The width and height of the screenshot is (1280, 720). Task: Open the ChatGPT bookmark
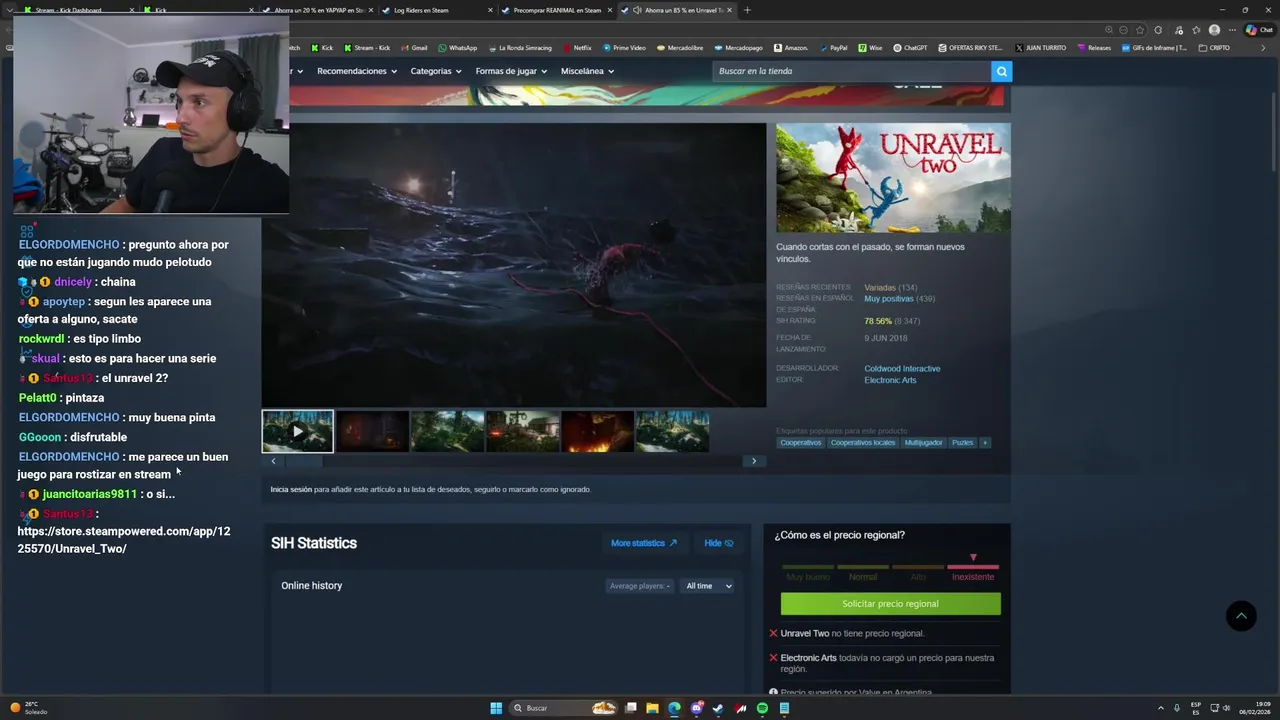911,48
